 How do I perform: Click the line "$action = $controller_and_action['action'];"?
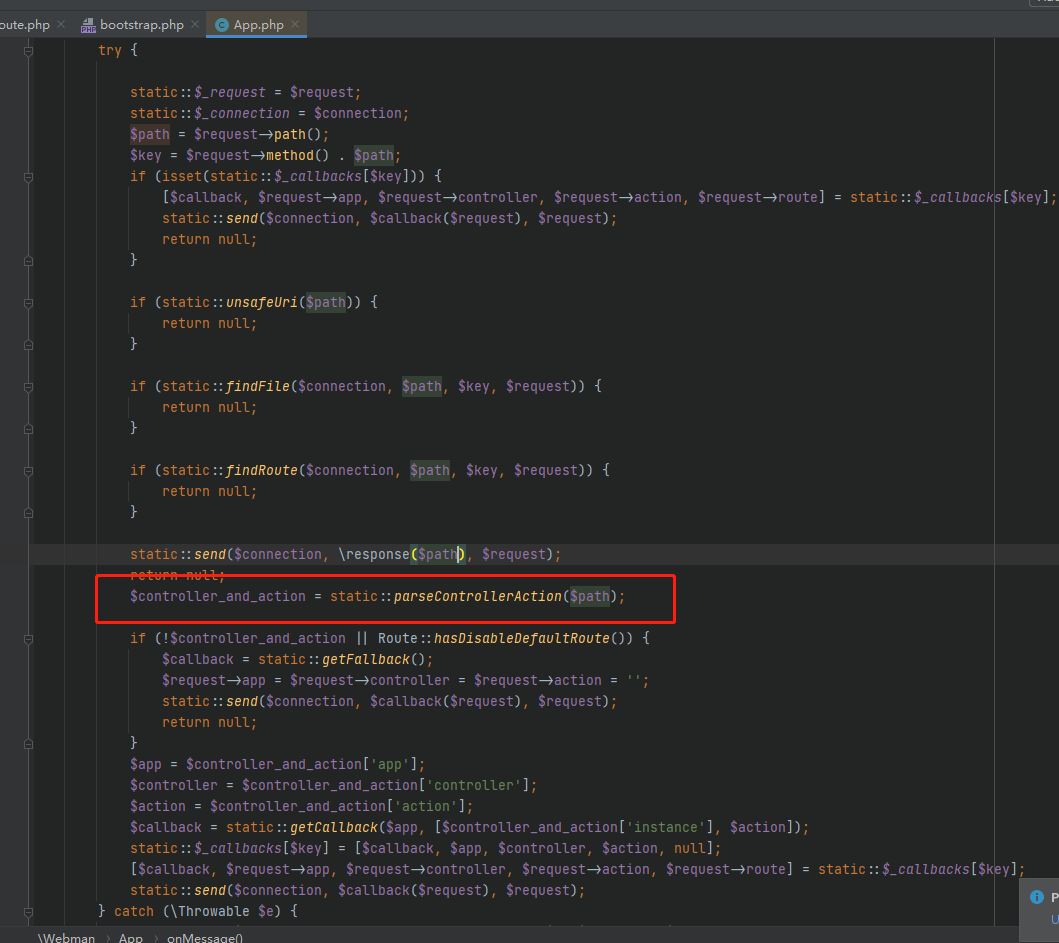(x=302, y=807)
